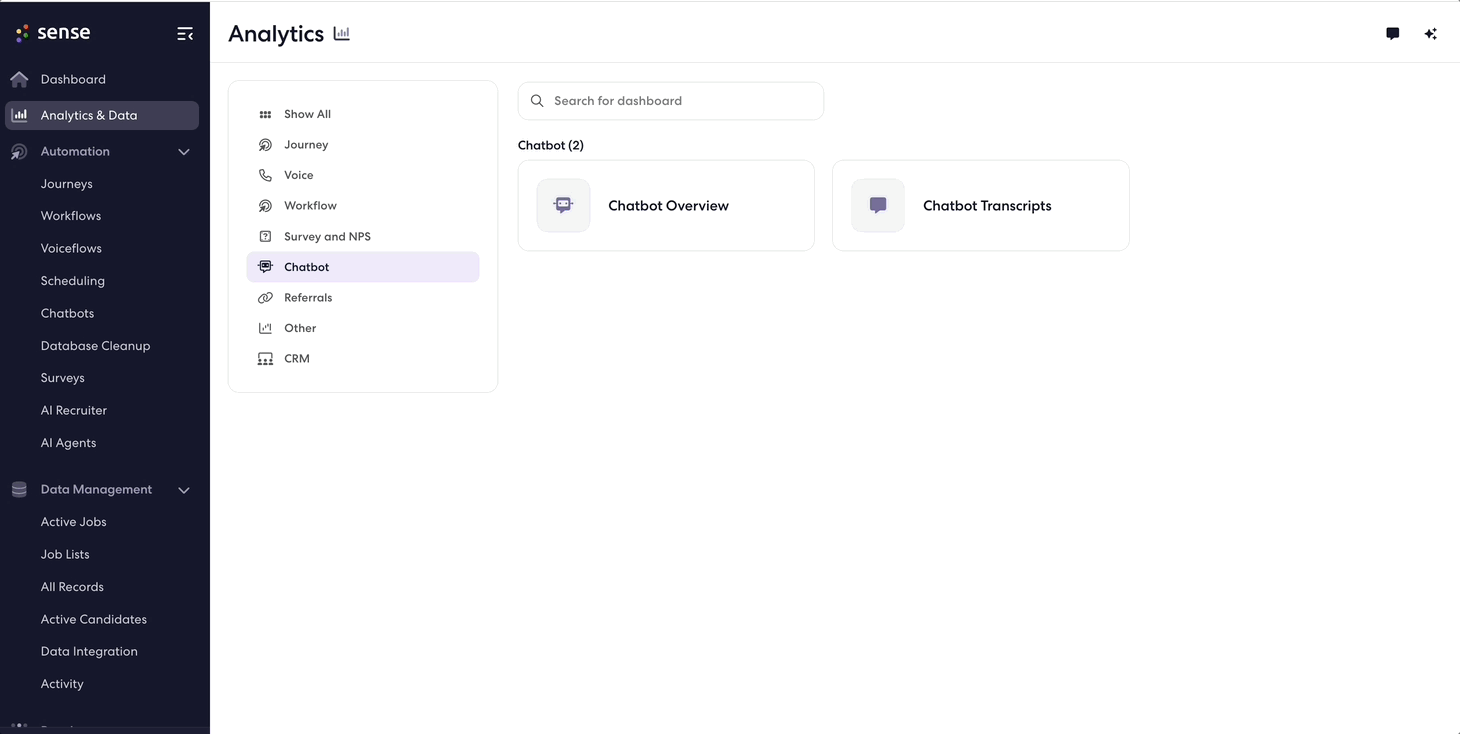Open the Chatbot Transcripts speech bubble icon

pyautogui.click(x=878, y=205)
